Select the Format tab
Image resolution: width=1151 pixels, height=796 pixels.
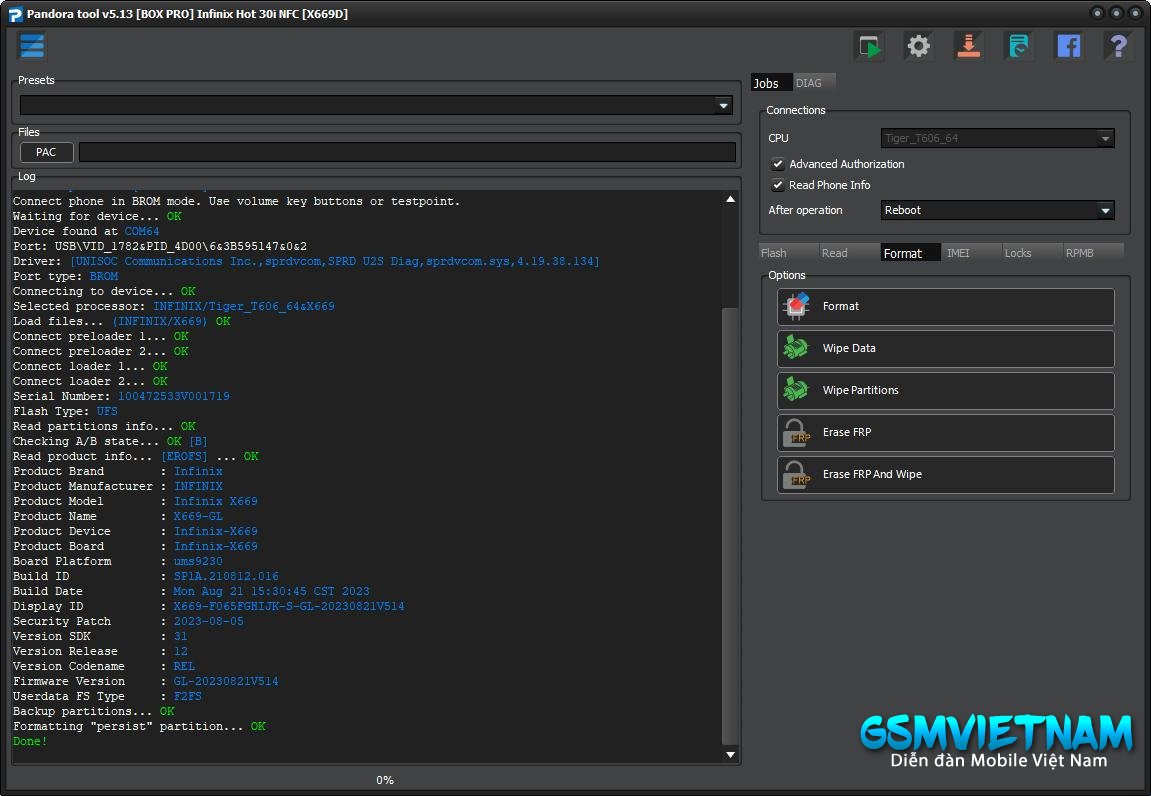[910, 253]
